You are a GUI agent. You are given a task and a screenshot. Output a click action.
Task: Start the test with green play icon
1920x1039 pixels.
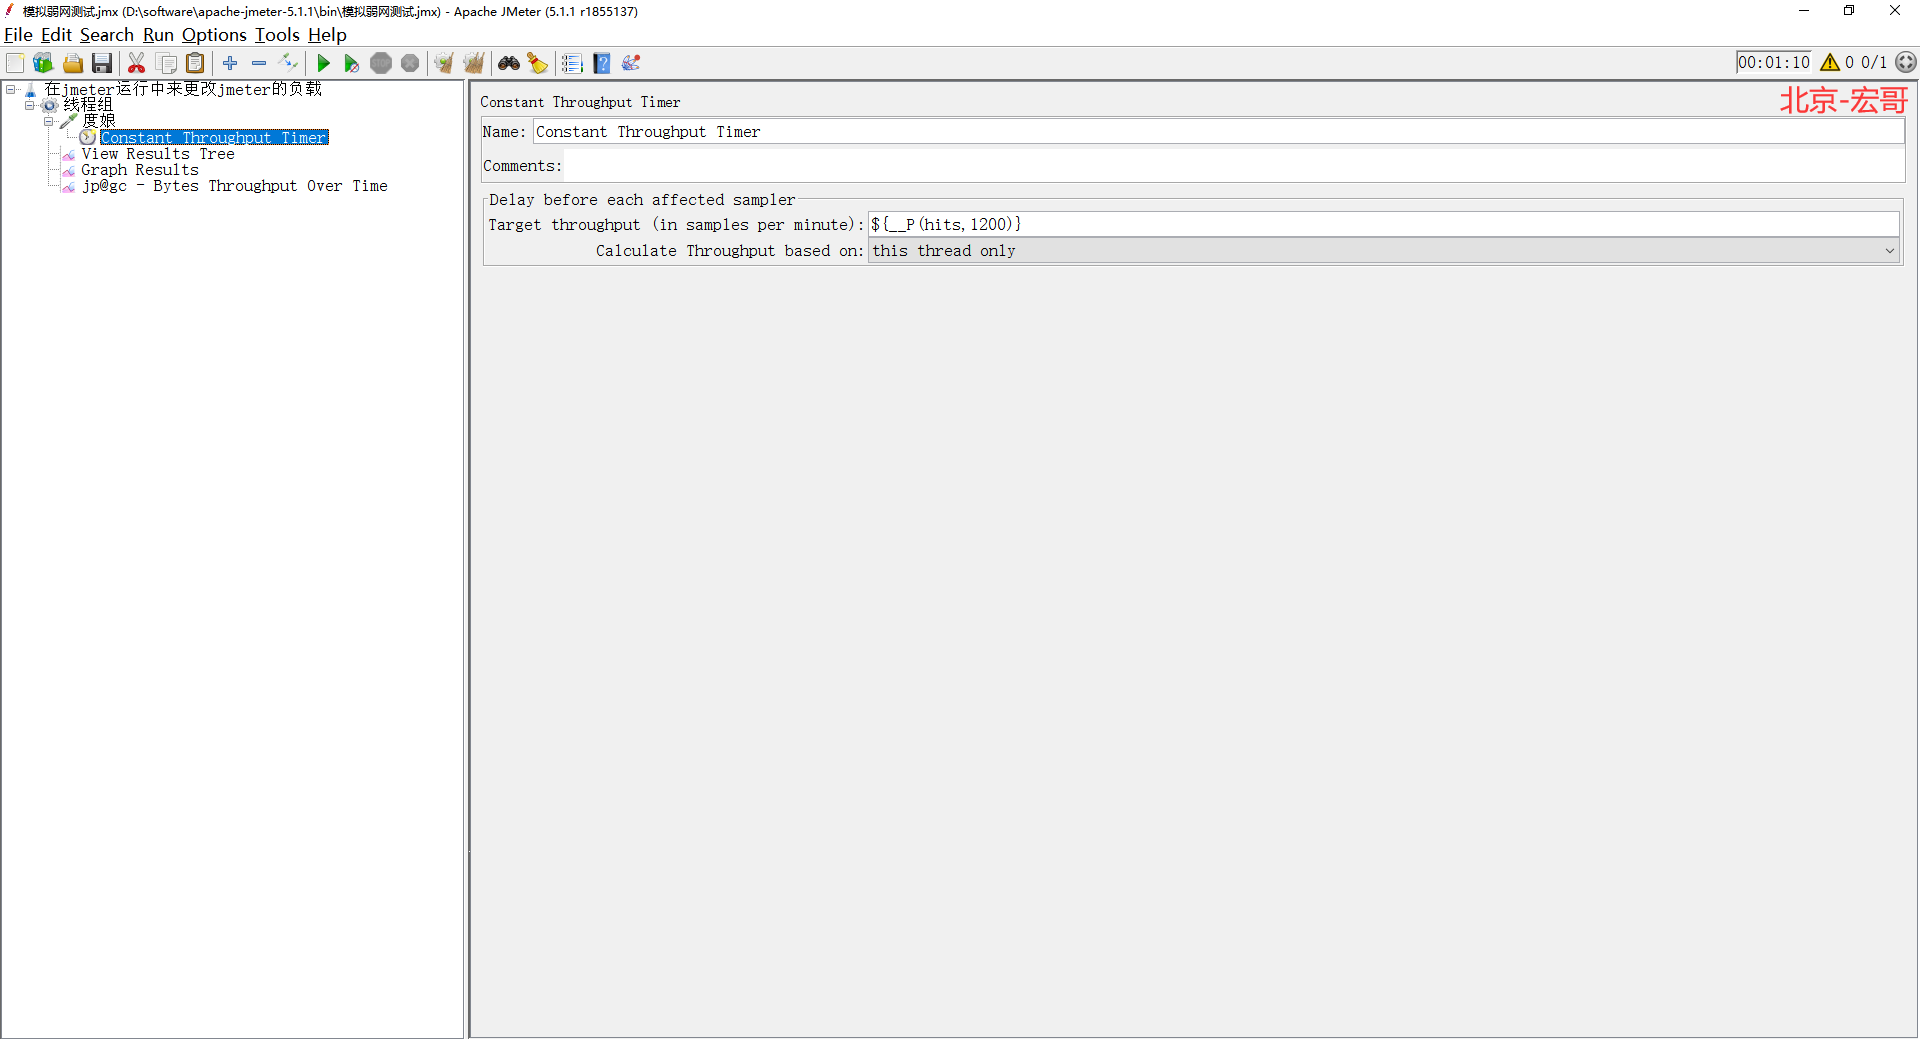[x=323, y=63]
